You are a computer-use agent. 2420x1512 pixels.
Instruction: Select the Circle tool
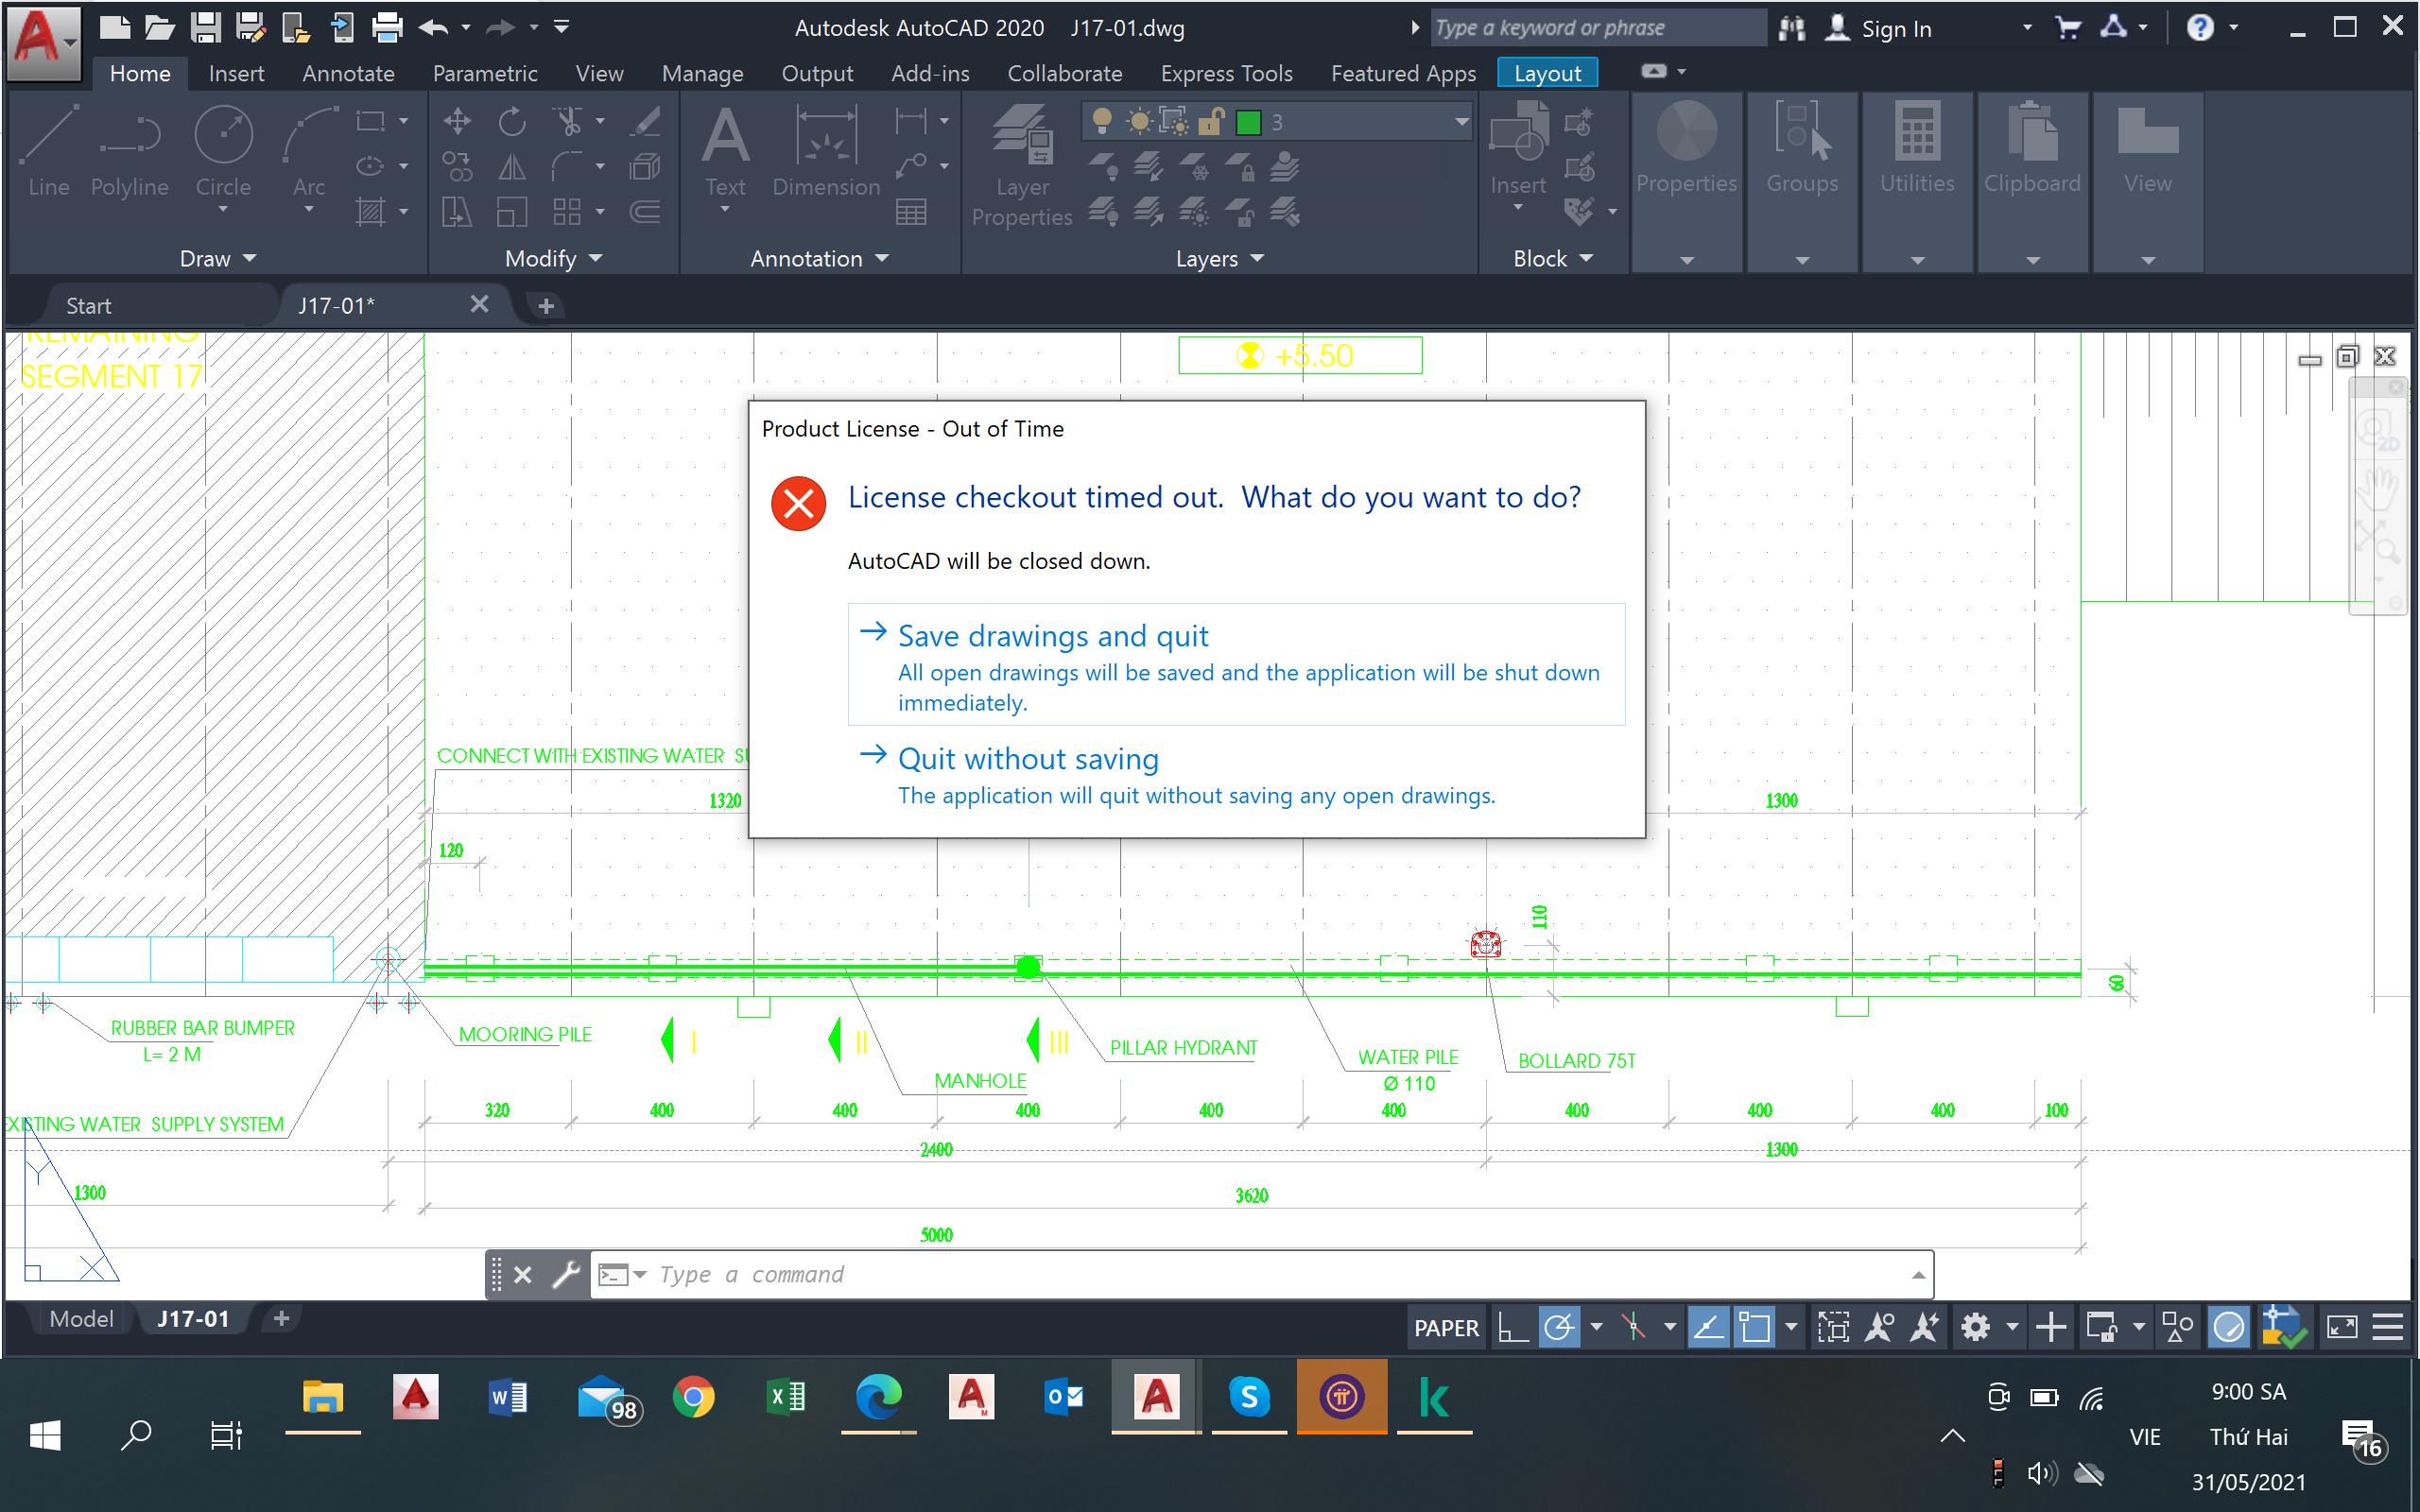pyautogui.click(x=223, y=150)
